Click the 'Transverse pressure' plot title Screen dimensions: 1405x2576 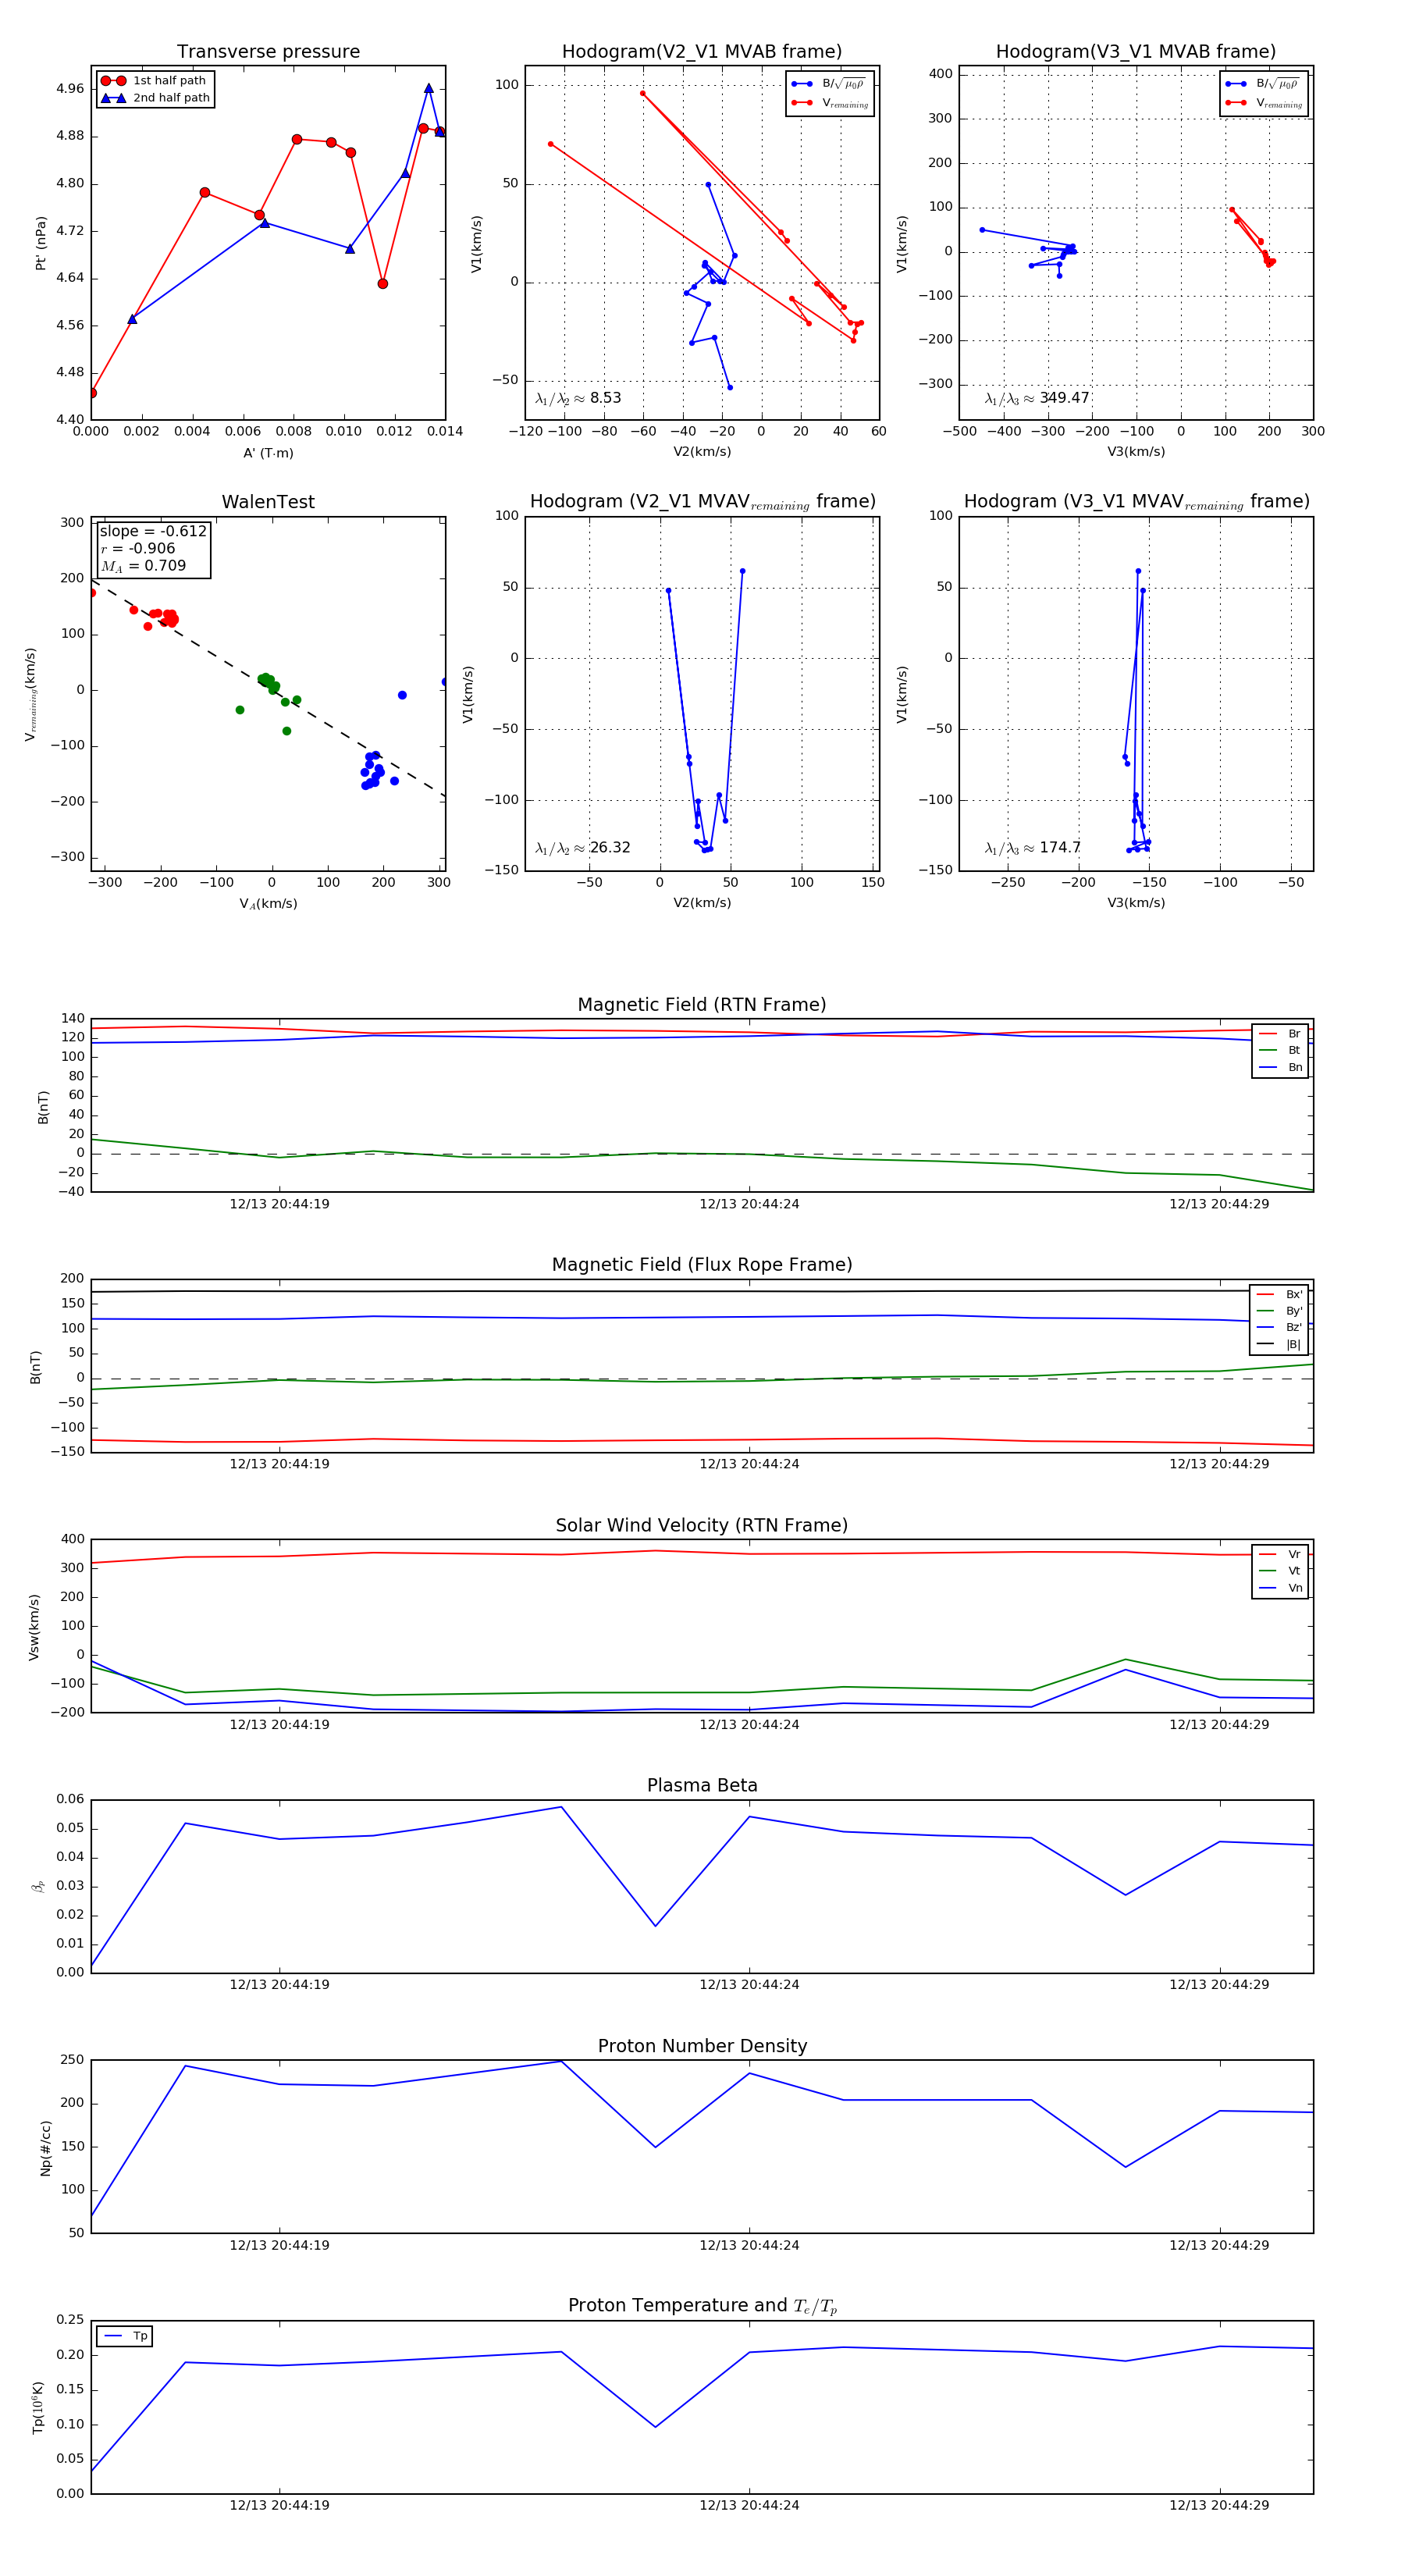click(x=268, y=52)
